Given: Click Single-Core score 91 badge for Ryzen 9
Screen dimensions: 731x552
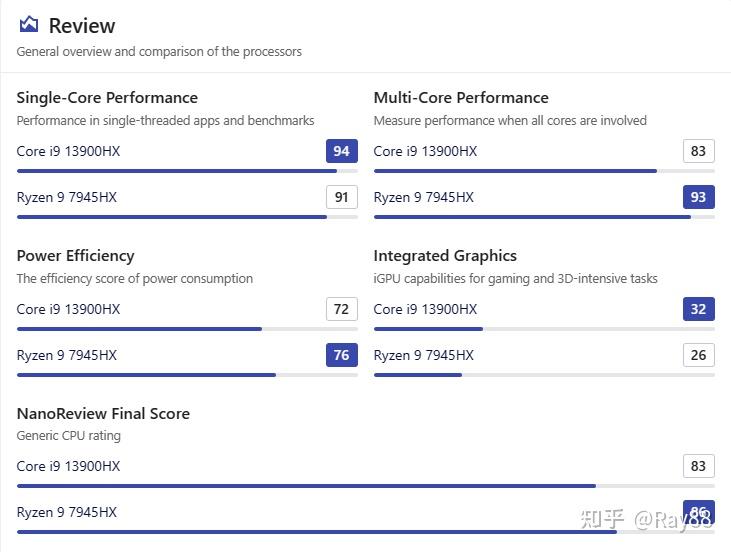Looking at the screenshot, I should [341, 197].
